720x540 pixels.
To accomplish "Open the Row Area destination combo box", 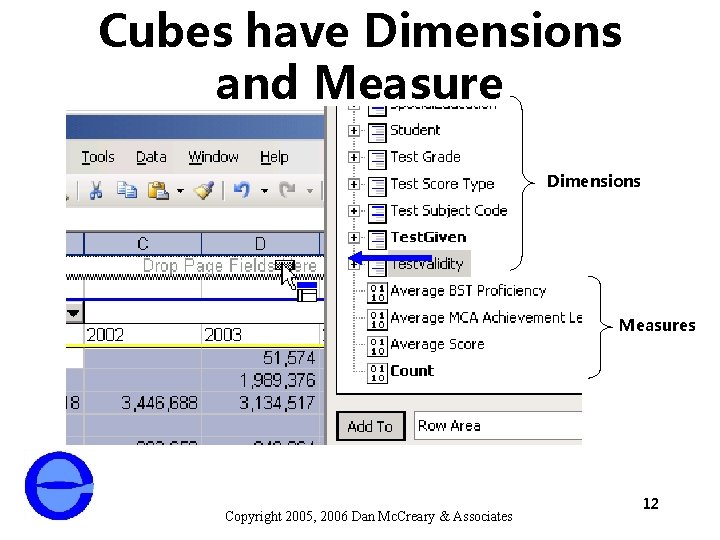I will 498,426.
